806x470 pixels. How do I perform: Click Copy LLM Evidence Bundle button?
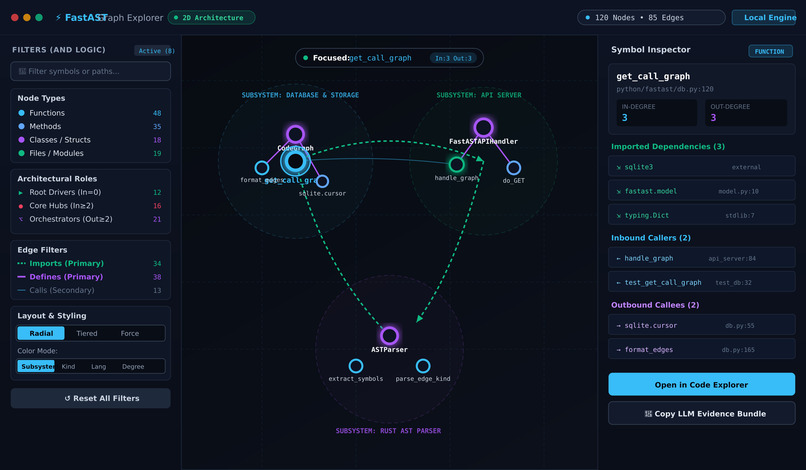(x=701, y=413)
